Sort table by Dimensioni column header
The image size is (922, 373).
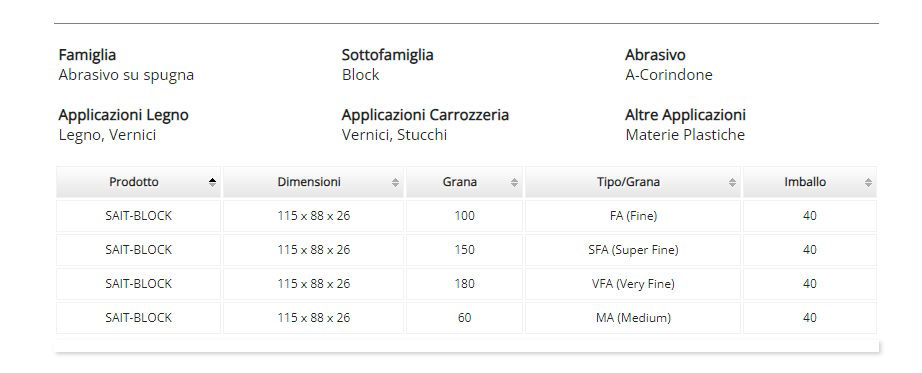tap(313, 182)
